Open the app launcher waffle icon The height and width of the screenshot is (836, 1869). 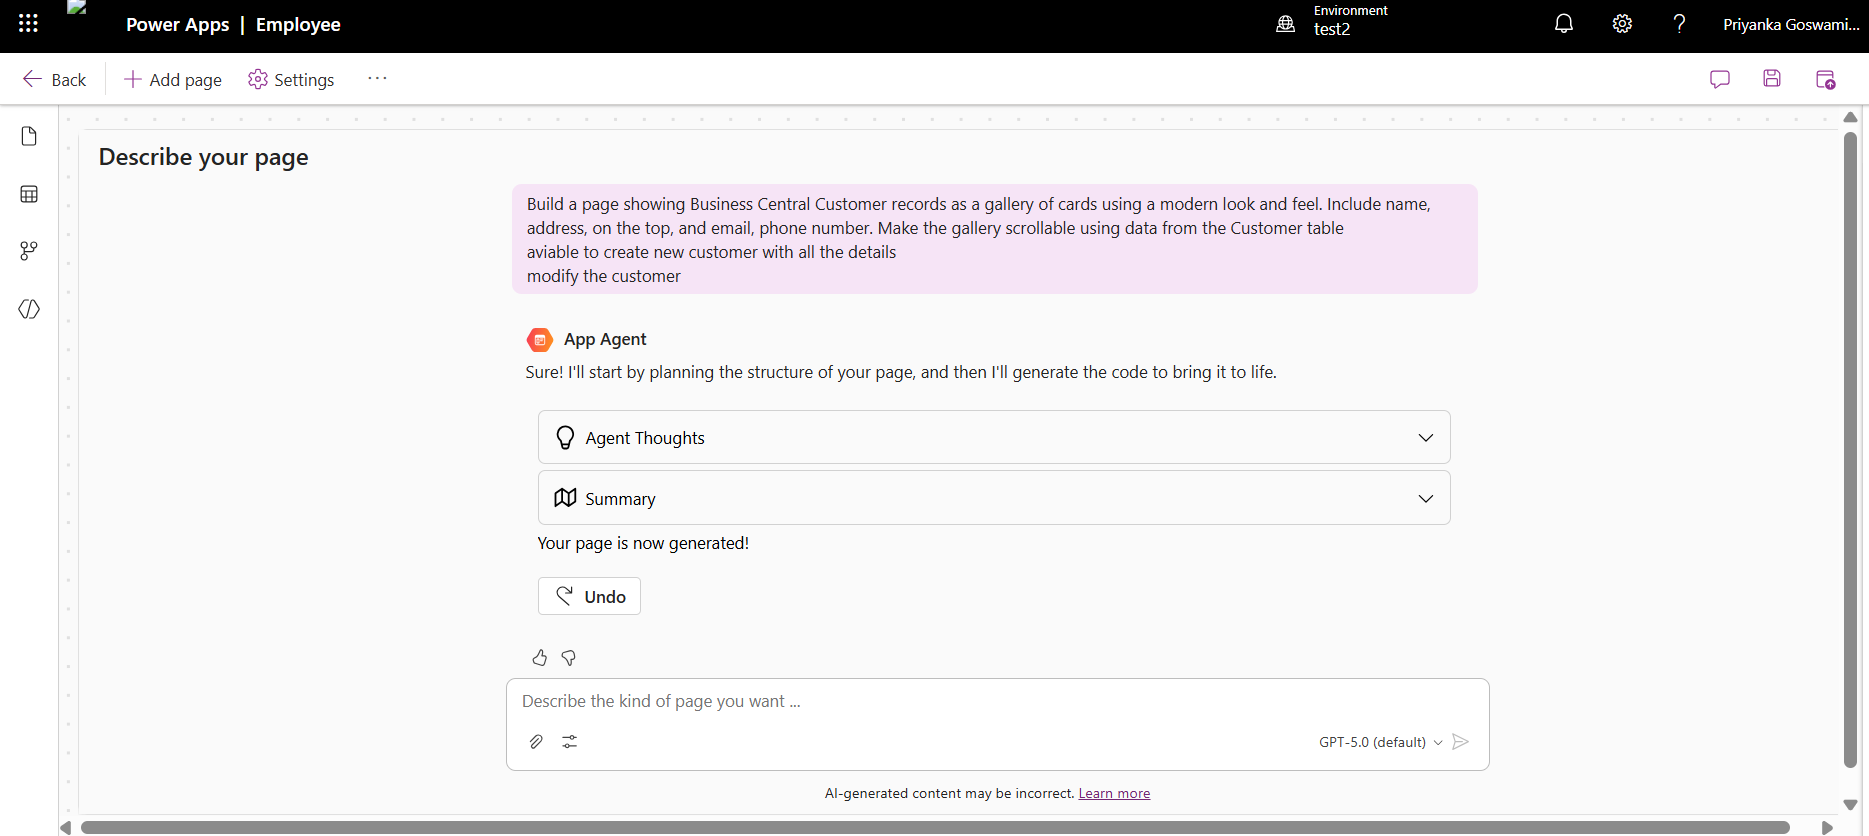28,24
